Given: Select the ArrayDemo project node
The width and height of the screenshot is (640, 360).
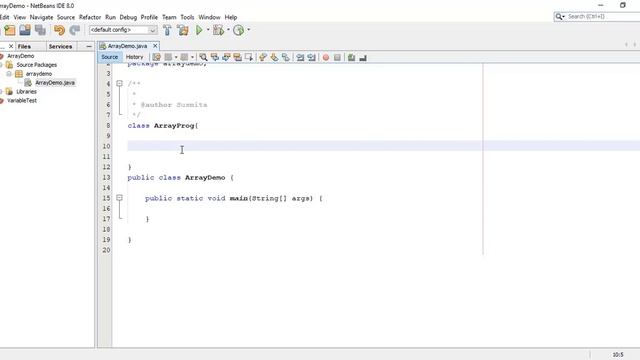Looking at the screenshot, I should tap(20, 56).
